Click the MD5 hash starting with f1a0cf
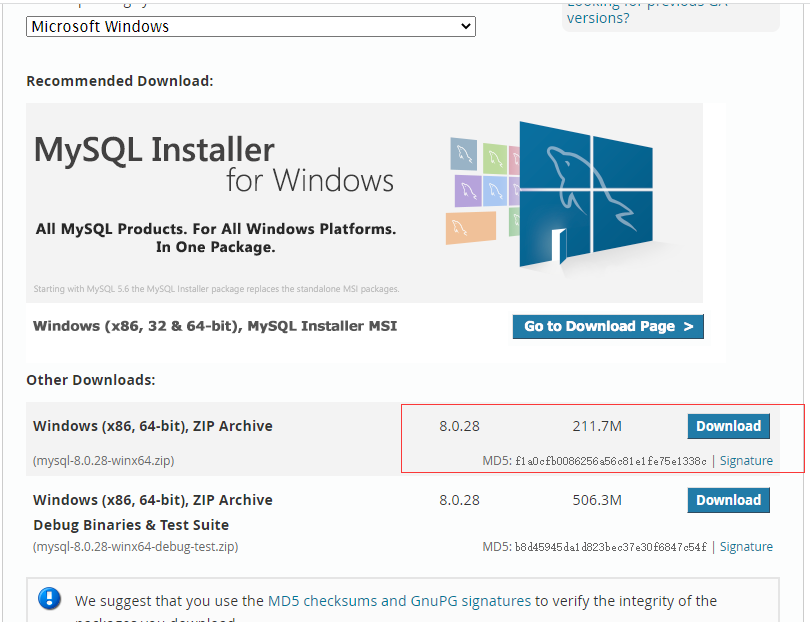 pyautogui.click(x=610, y=461)
